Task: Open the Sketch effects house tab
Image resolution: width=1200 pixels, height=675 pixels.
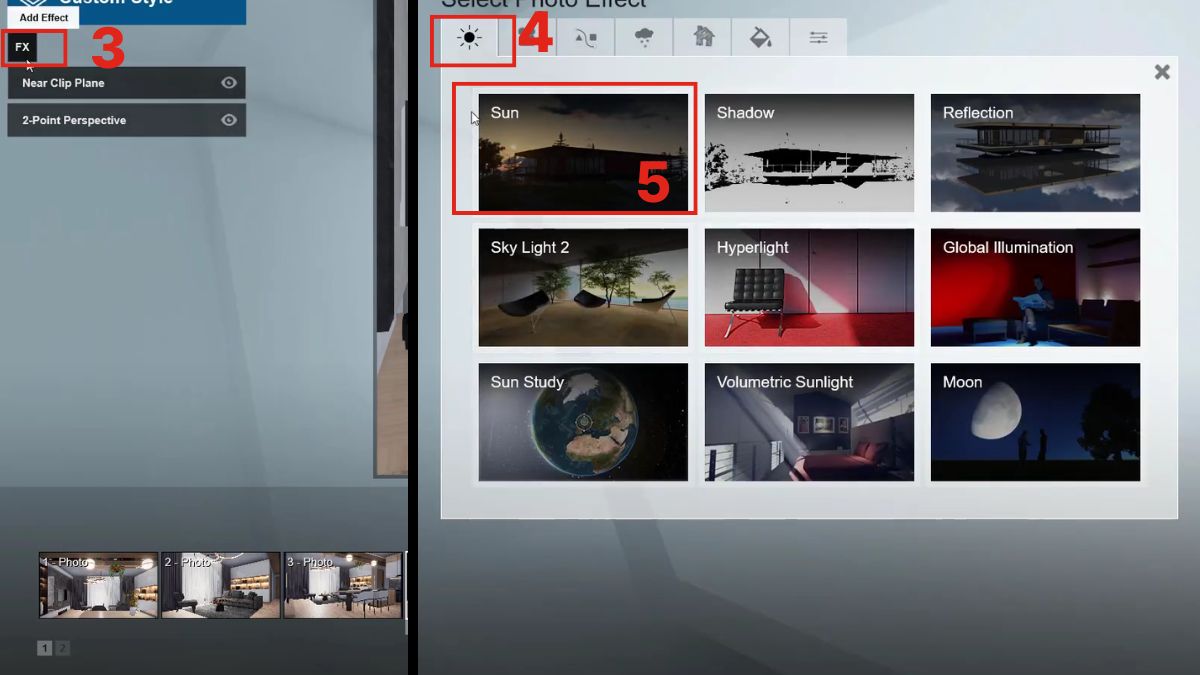Action: (x=703, y=38)
